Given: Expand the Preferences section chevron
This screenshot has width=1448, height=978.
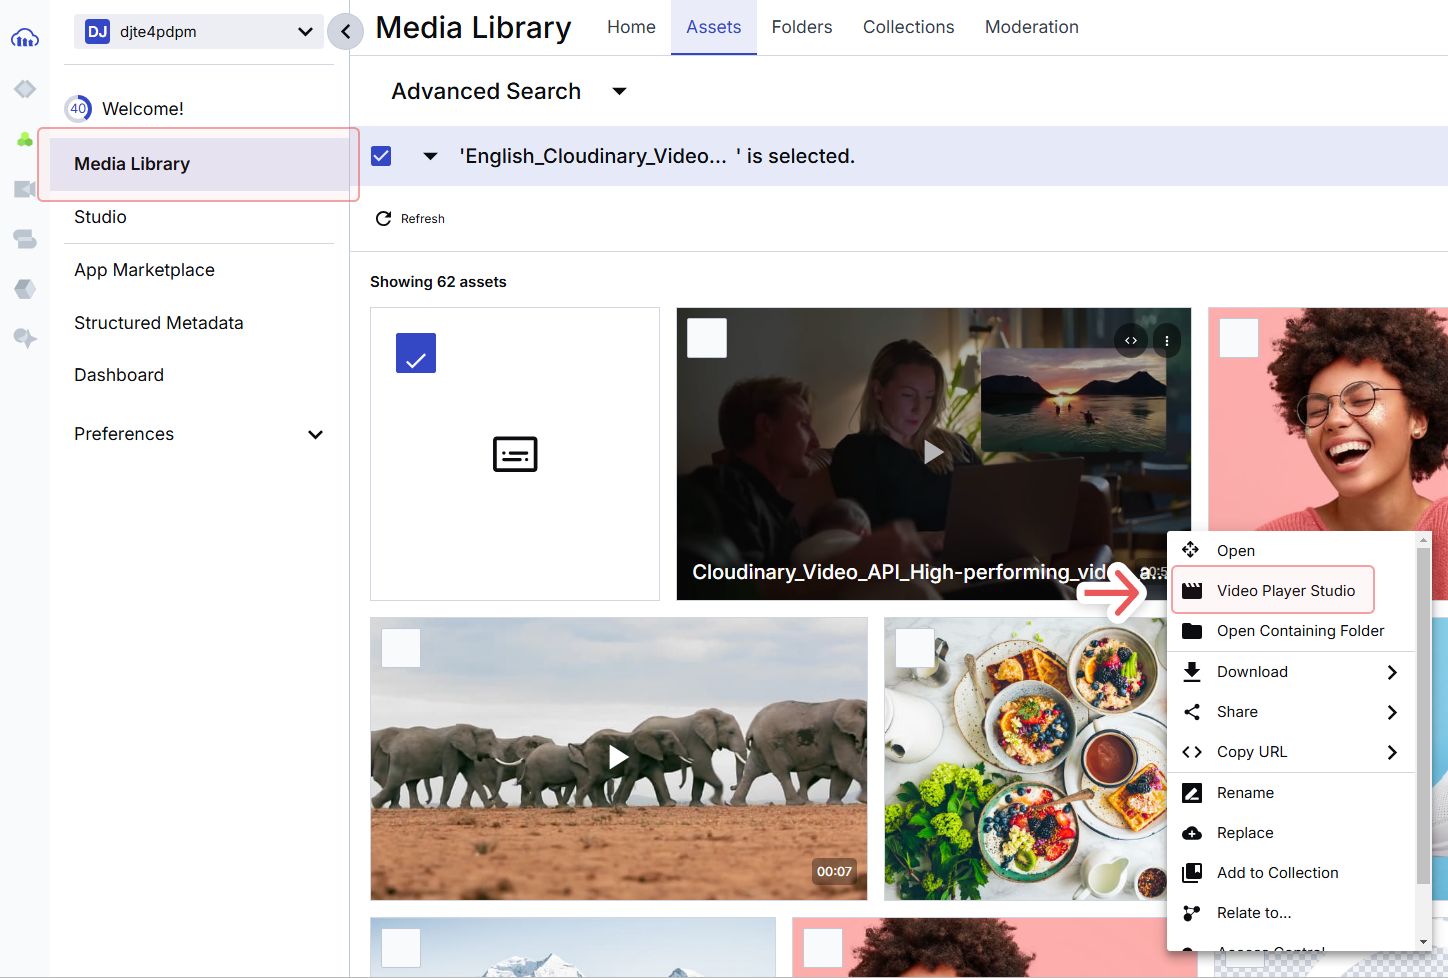Looking at the screenshot, I should (316, 434).
